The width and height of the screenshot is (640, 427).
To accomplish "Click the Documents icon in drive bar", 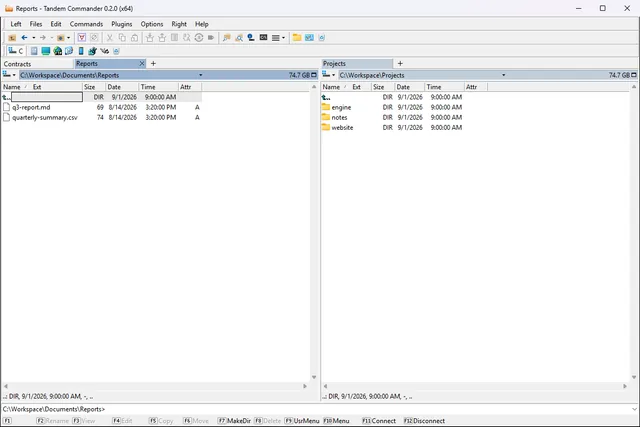I will point(34,51).
